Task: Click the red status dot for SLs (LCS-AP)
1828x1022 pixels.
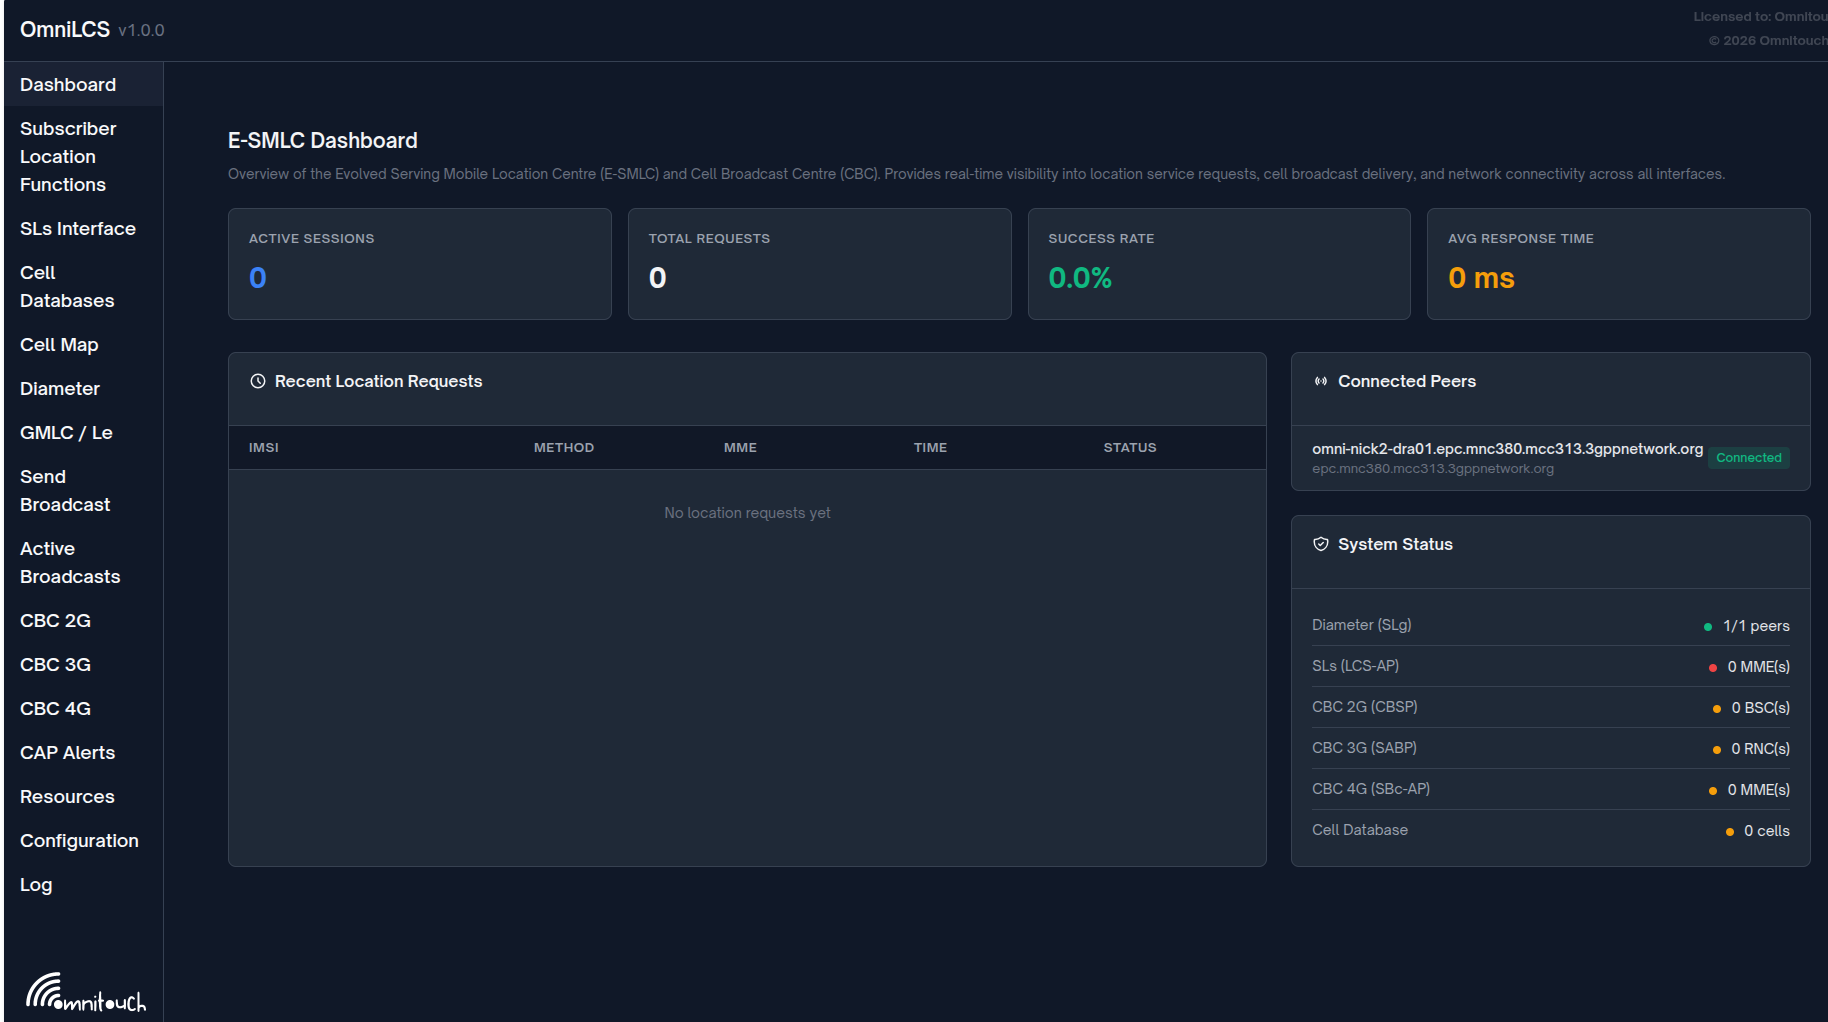Action: (x=1712, y=666)
